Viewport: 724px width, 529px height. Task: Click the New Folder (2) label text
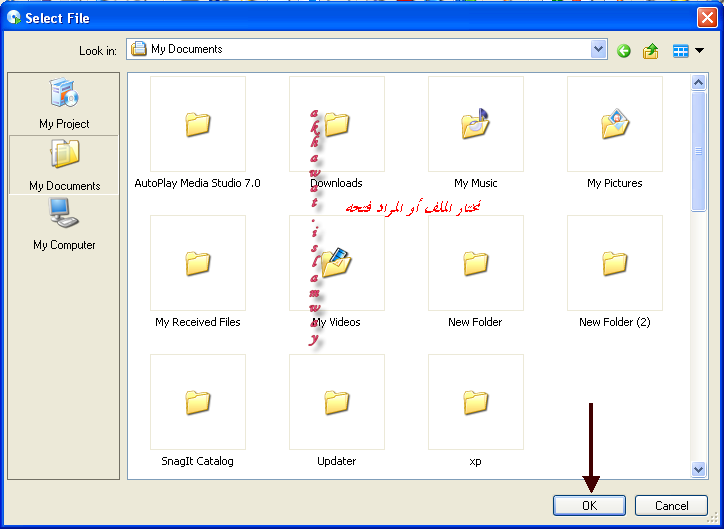[x=615, y=322]
